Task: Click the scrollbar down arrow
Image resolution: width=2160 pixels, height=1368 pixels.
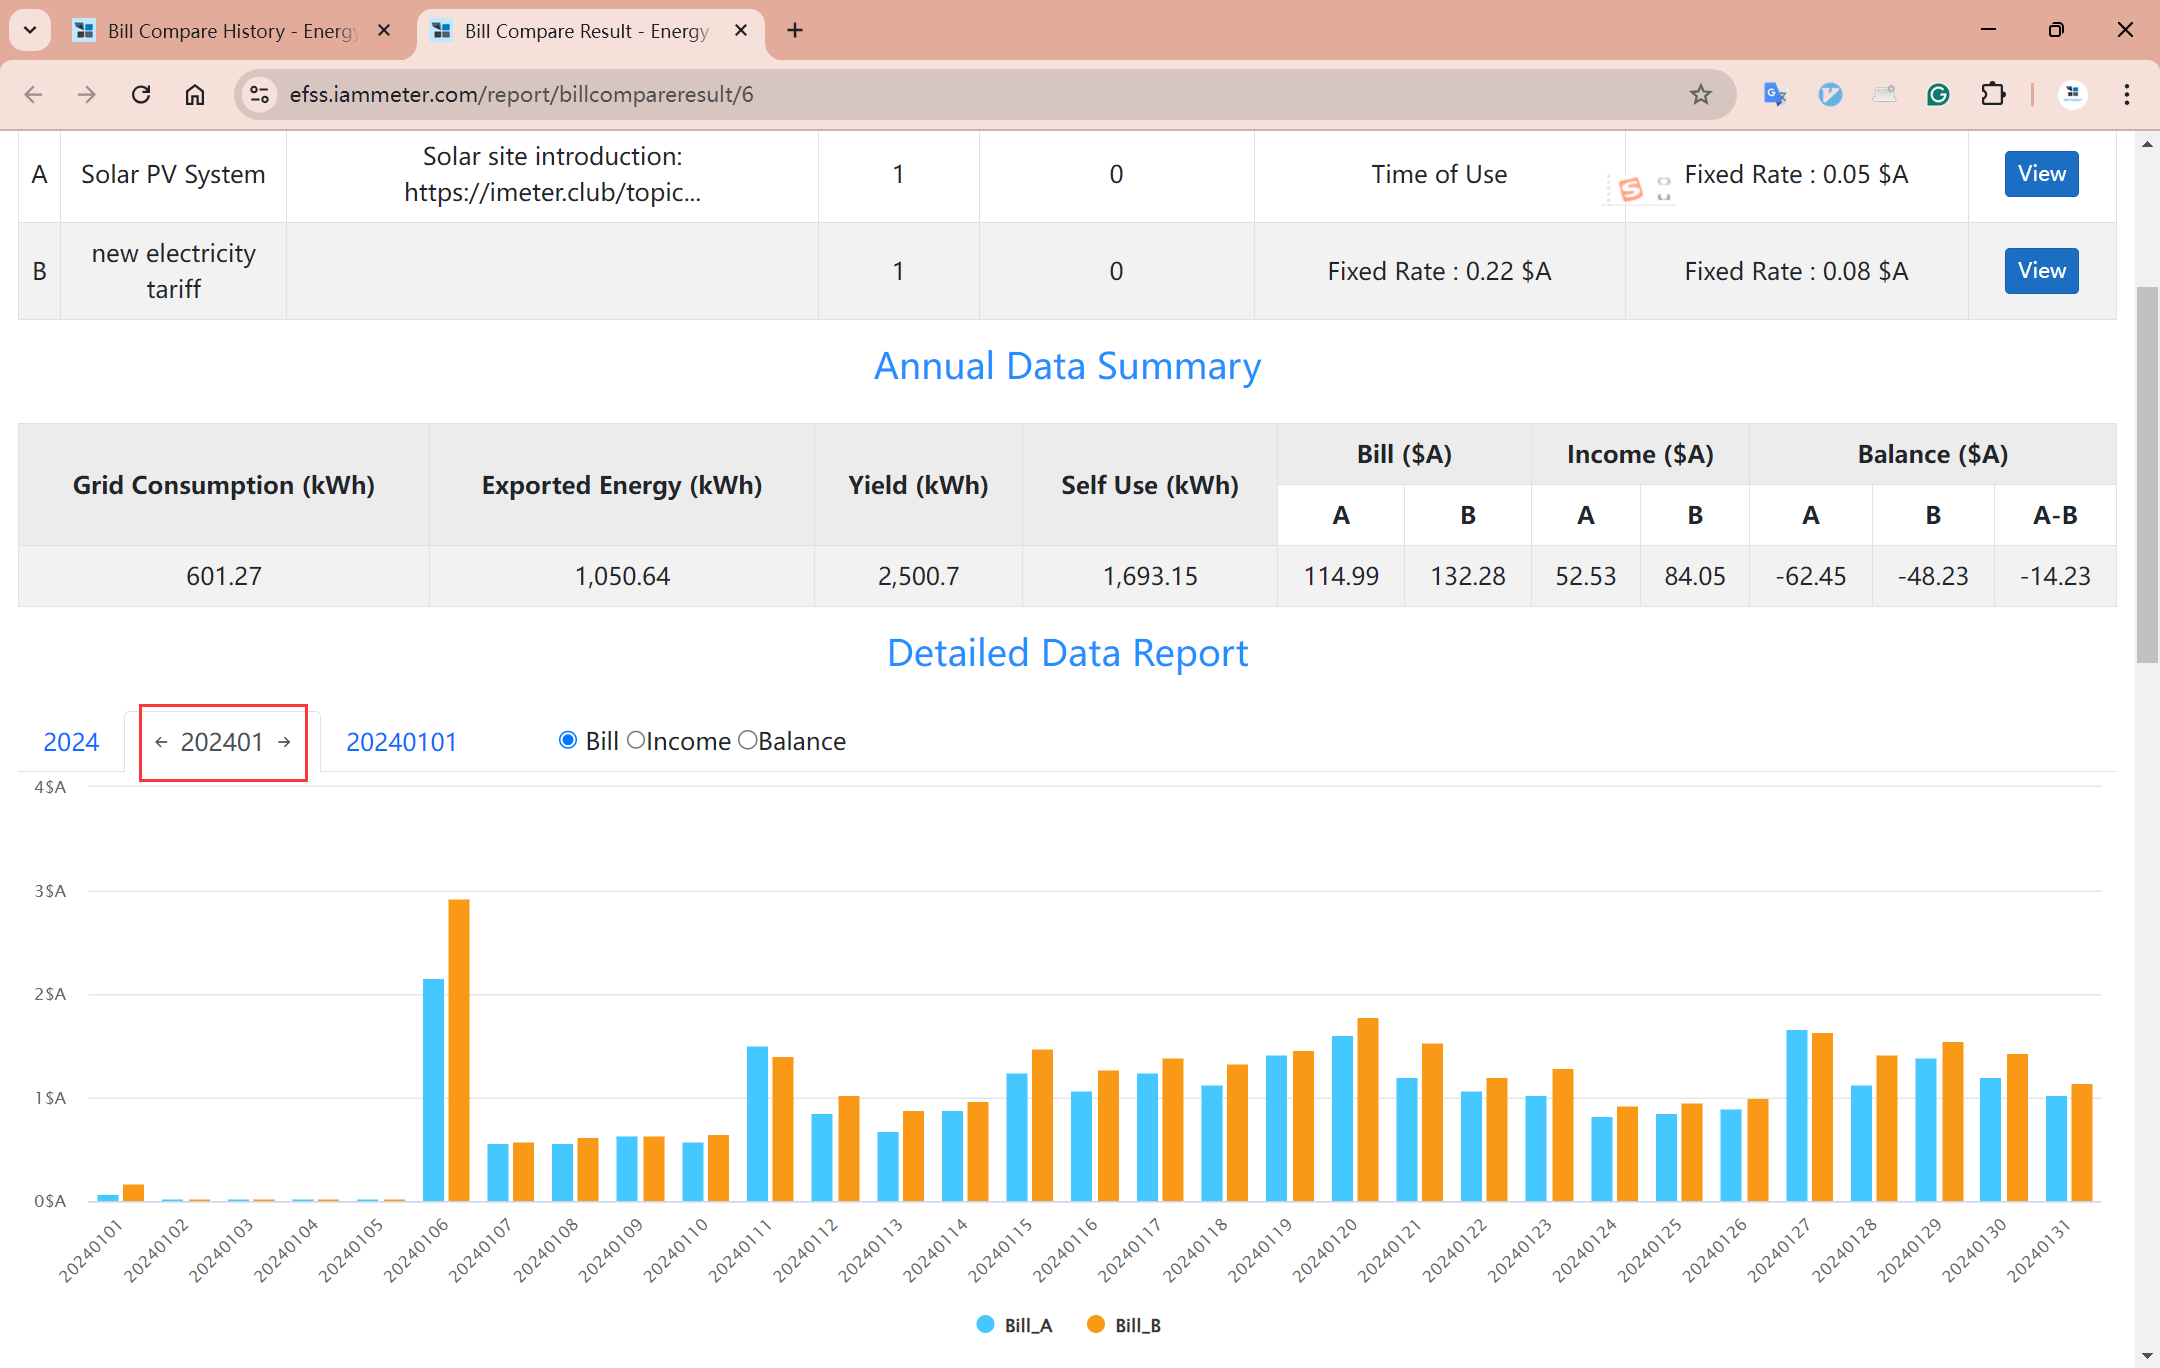Action: 2146,1357
